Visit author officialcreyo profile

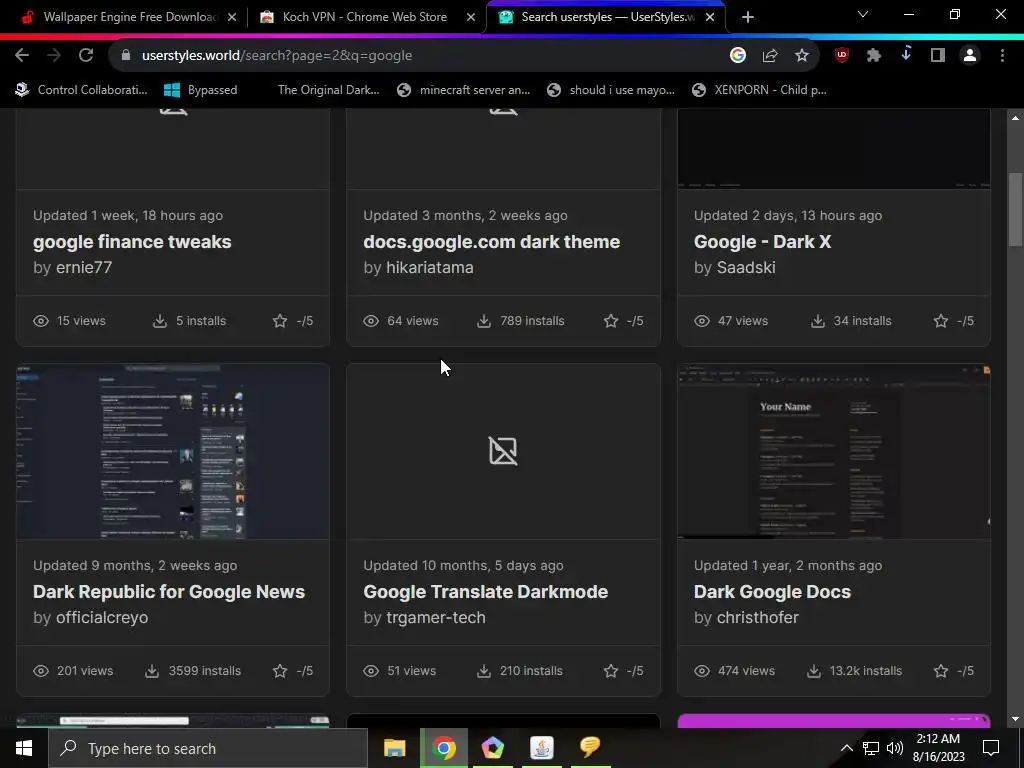click(x=102, y=618)
